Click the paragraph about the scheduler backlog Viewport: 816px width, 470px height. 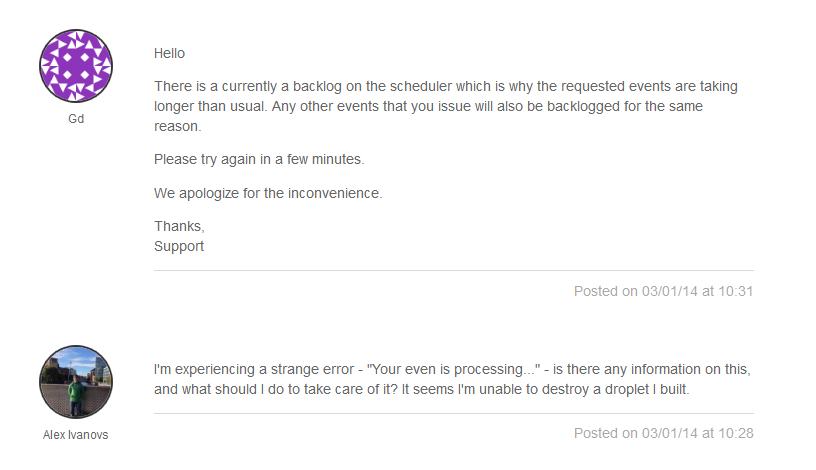[x=446, y=106]
